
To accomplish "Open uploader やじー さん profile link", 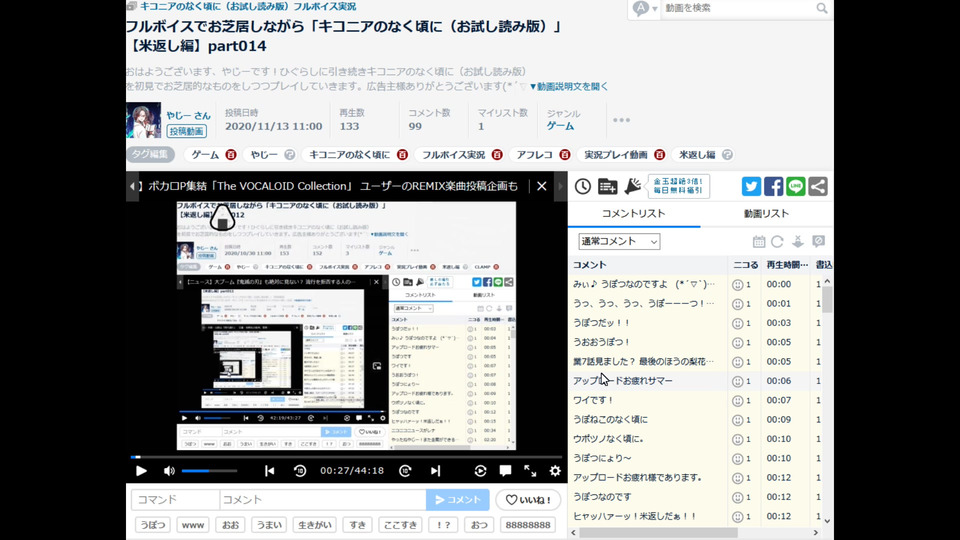I will pyautogui.click(x=189, y=115).
